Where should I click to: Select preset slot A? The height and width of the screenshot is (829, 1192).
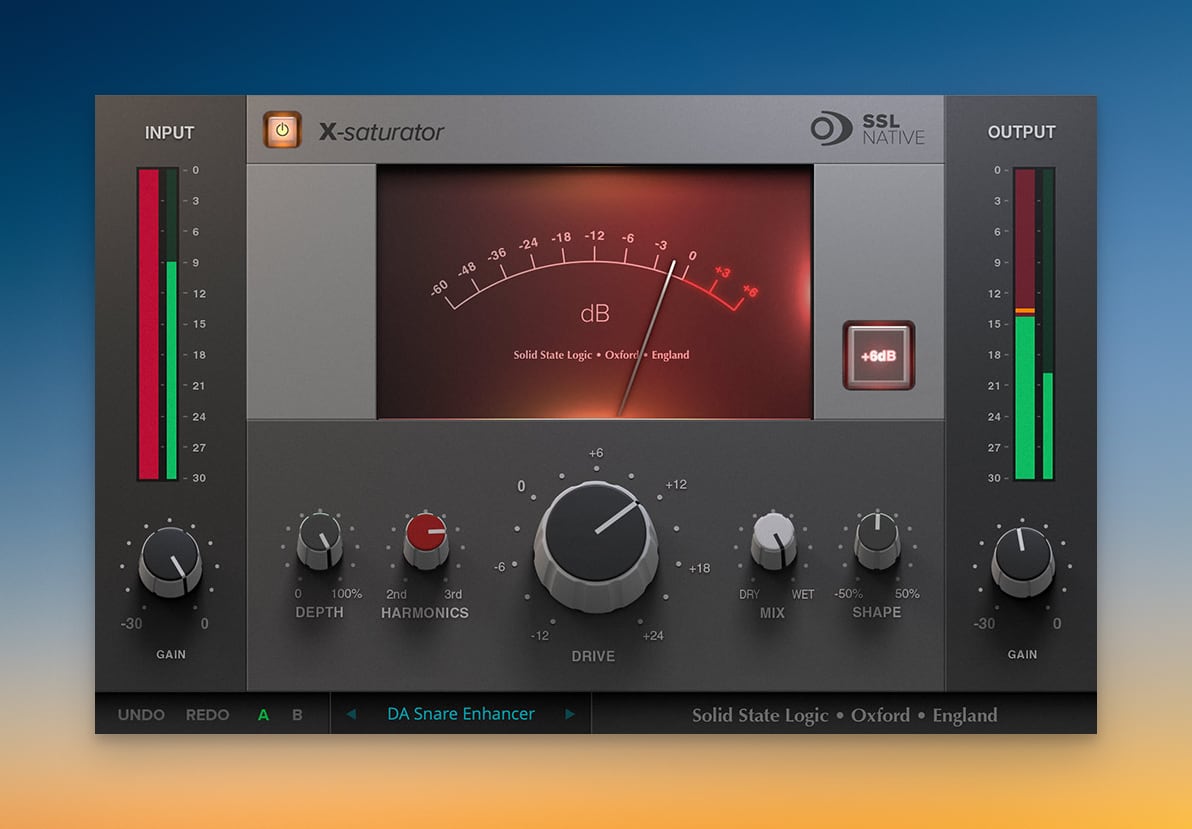pyautogui.click(x=264, y=715)
